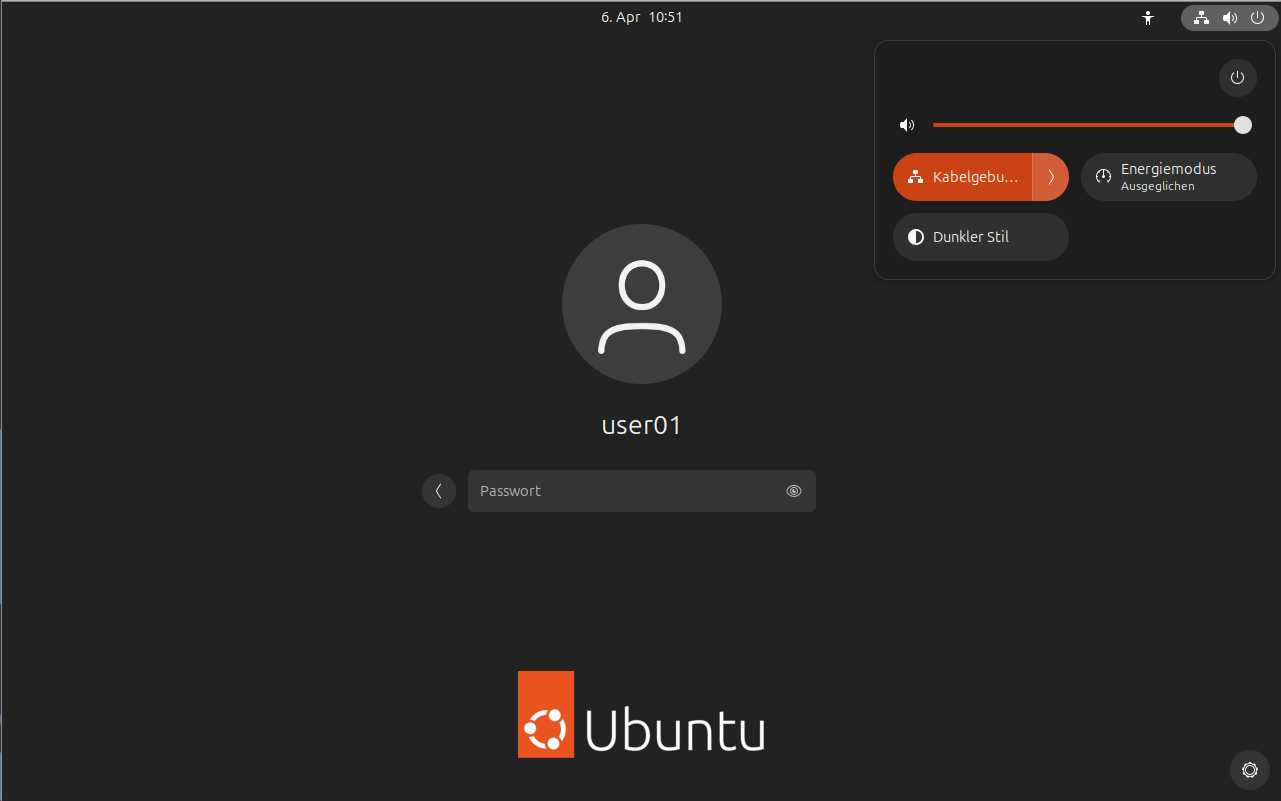Focus the Passwort input field

[x=625, y=491]
